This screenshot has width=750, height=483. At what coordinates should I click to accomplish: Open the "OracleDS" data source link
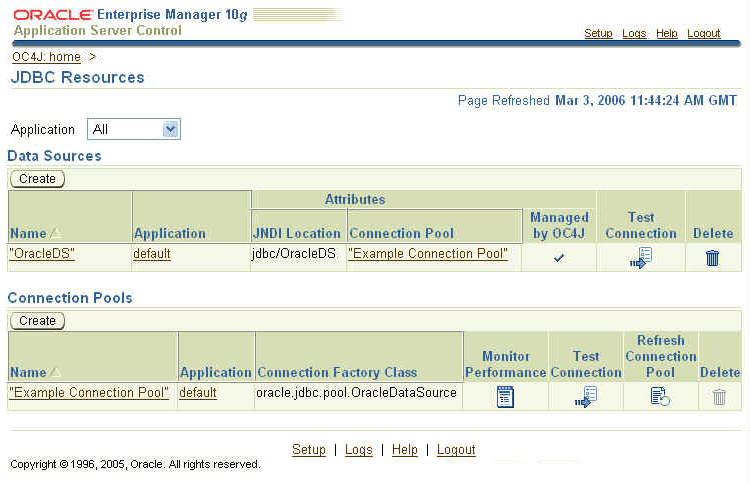[x=42, y=253]
